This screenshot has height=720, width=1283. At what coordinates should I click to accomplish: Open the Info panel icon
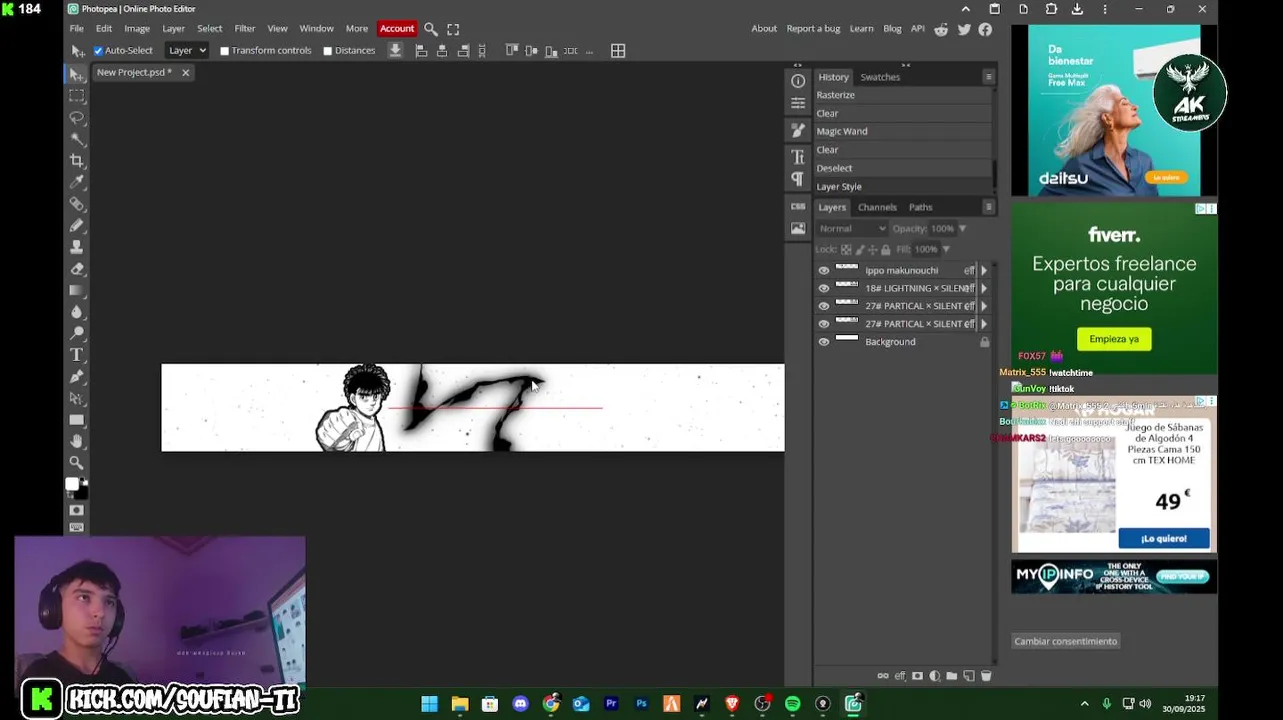798,81
